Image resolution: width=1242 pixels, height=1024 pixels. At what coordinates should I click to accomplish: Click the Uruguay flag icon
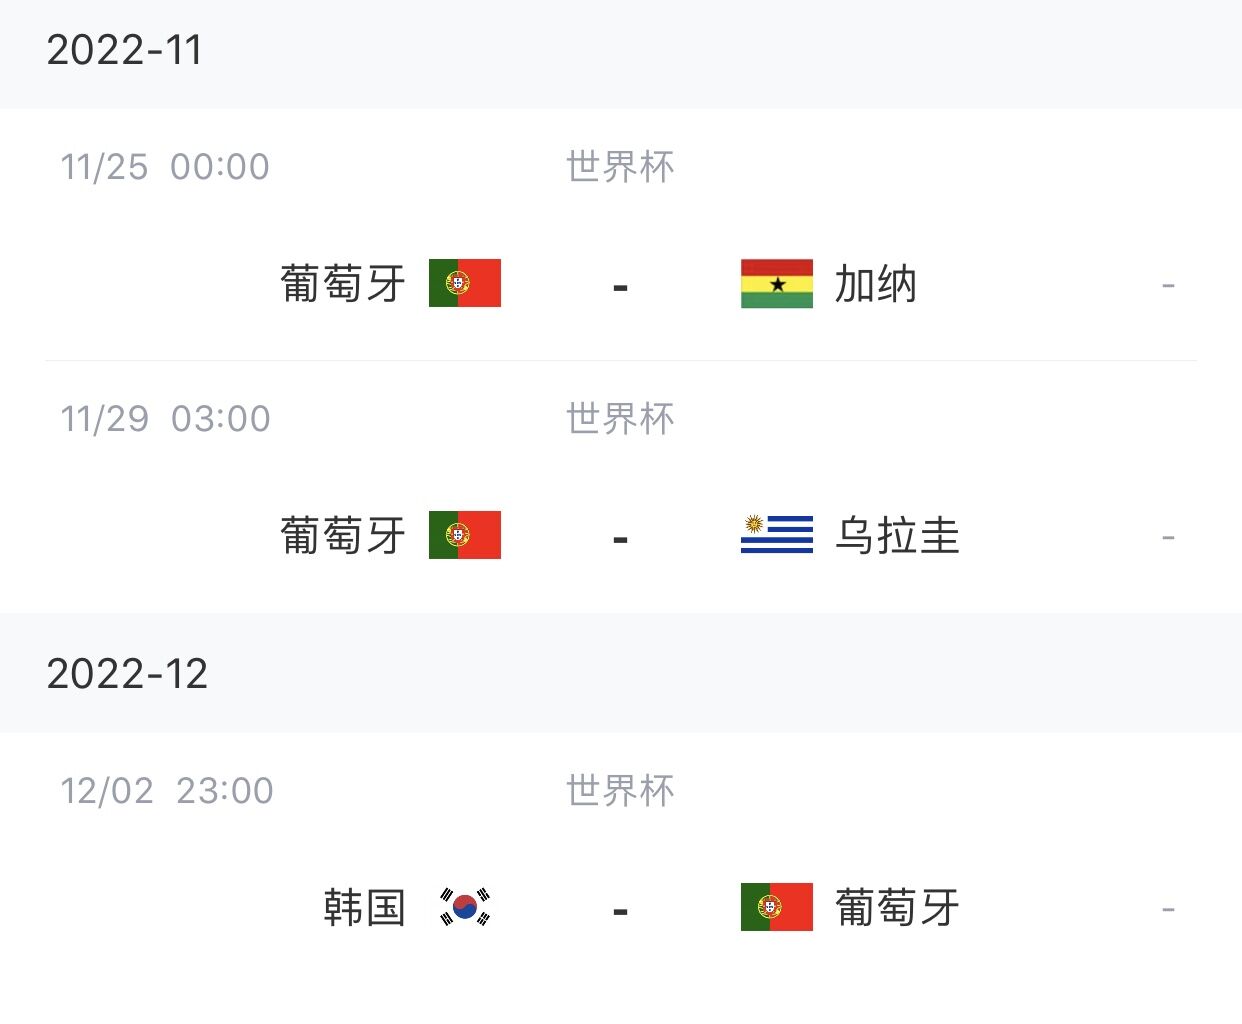tap(777, 535)
